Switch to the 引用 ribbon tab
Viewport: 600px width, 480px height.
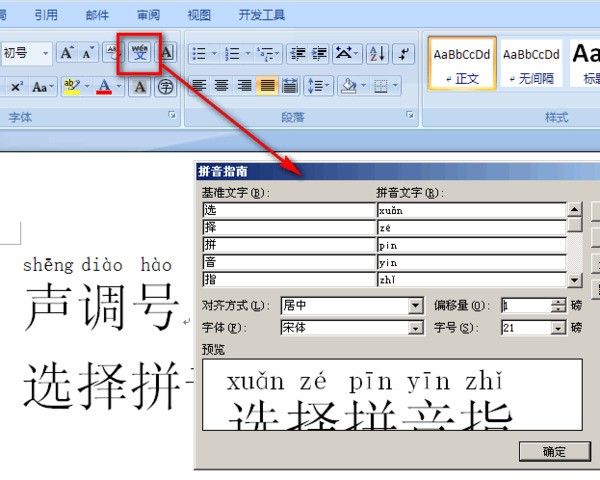[x=46, y=15]
